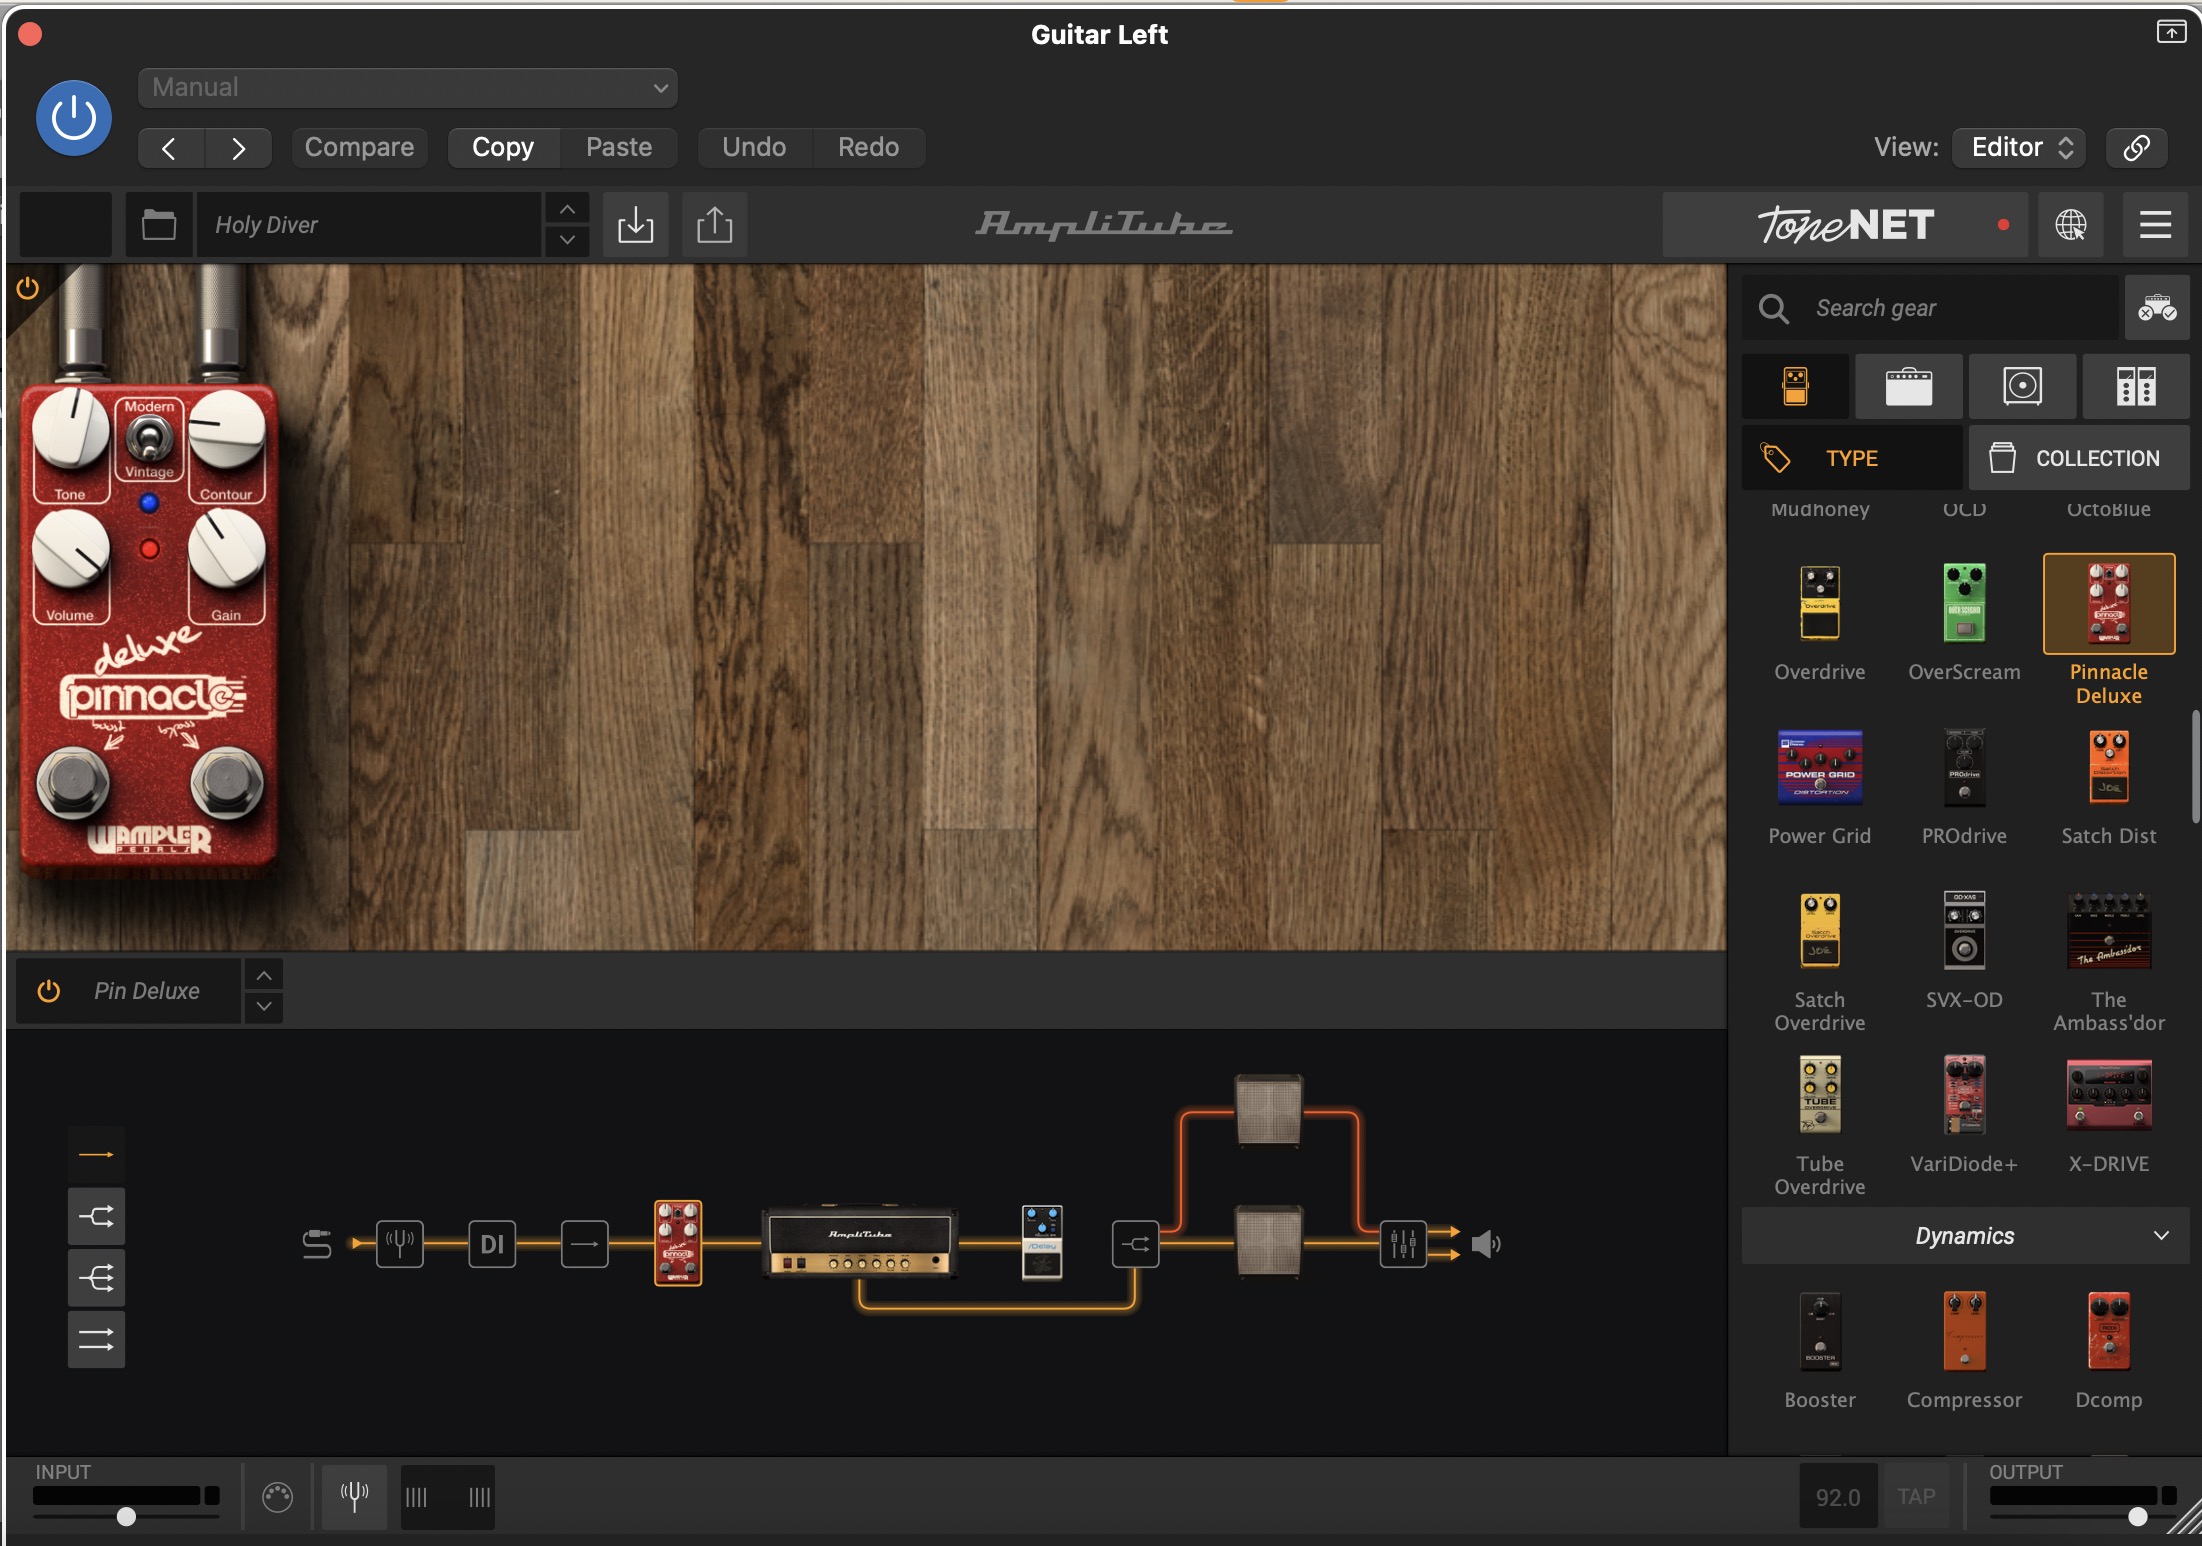Select the Cabinet speaker gear tab

[2022, 386]
